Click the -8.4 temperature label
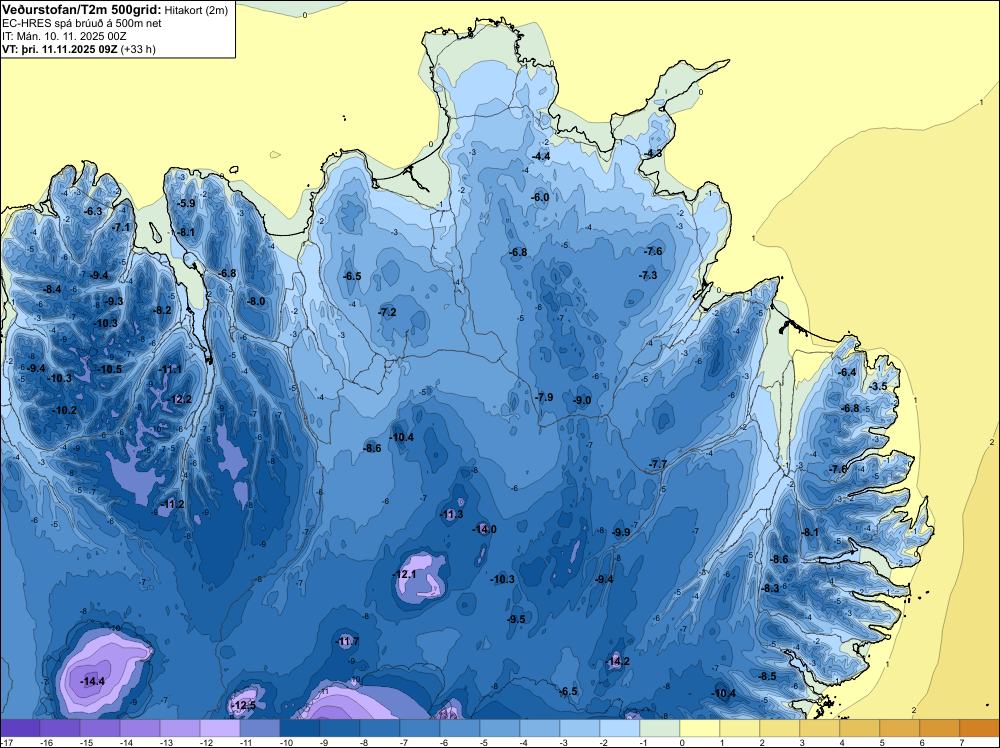Viewport: 1000px width, 748px height. click(x=52, y=290)
